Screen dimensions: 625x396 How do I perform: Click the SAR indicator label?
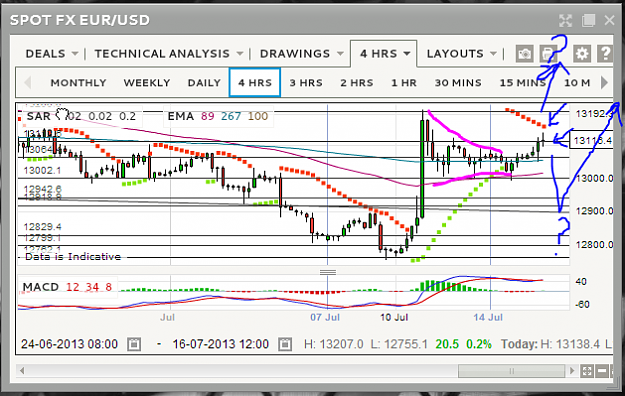tap(38, 116)
